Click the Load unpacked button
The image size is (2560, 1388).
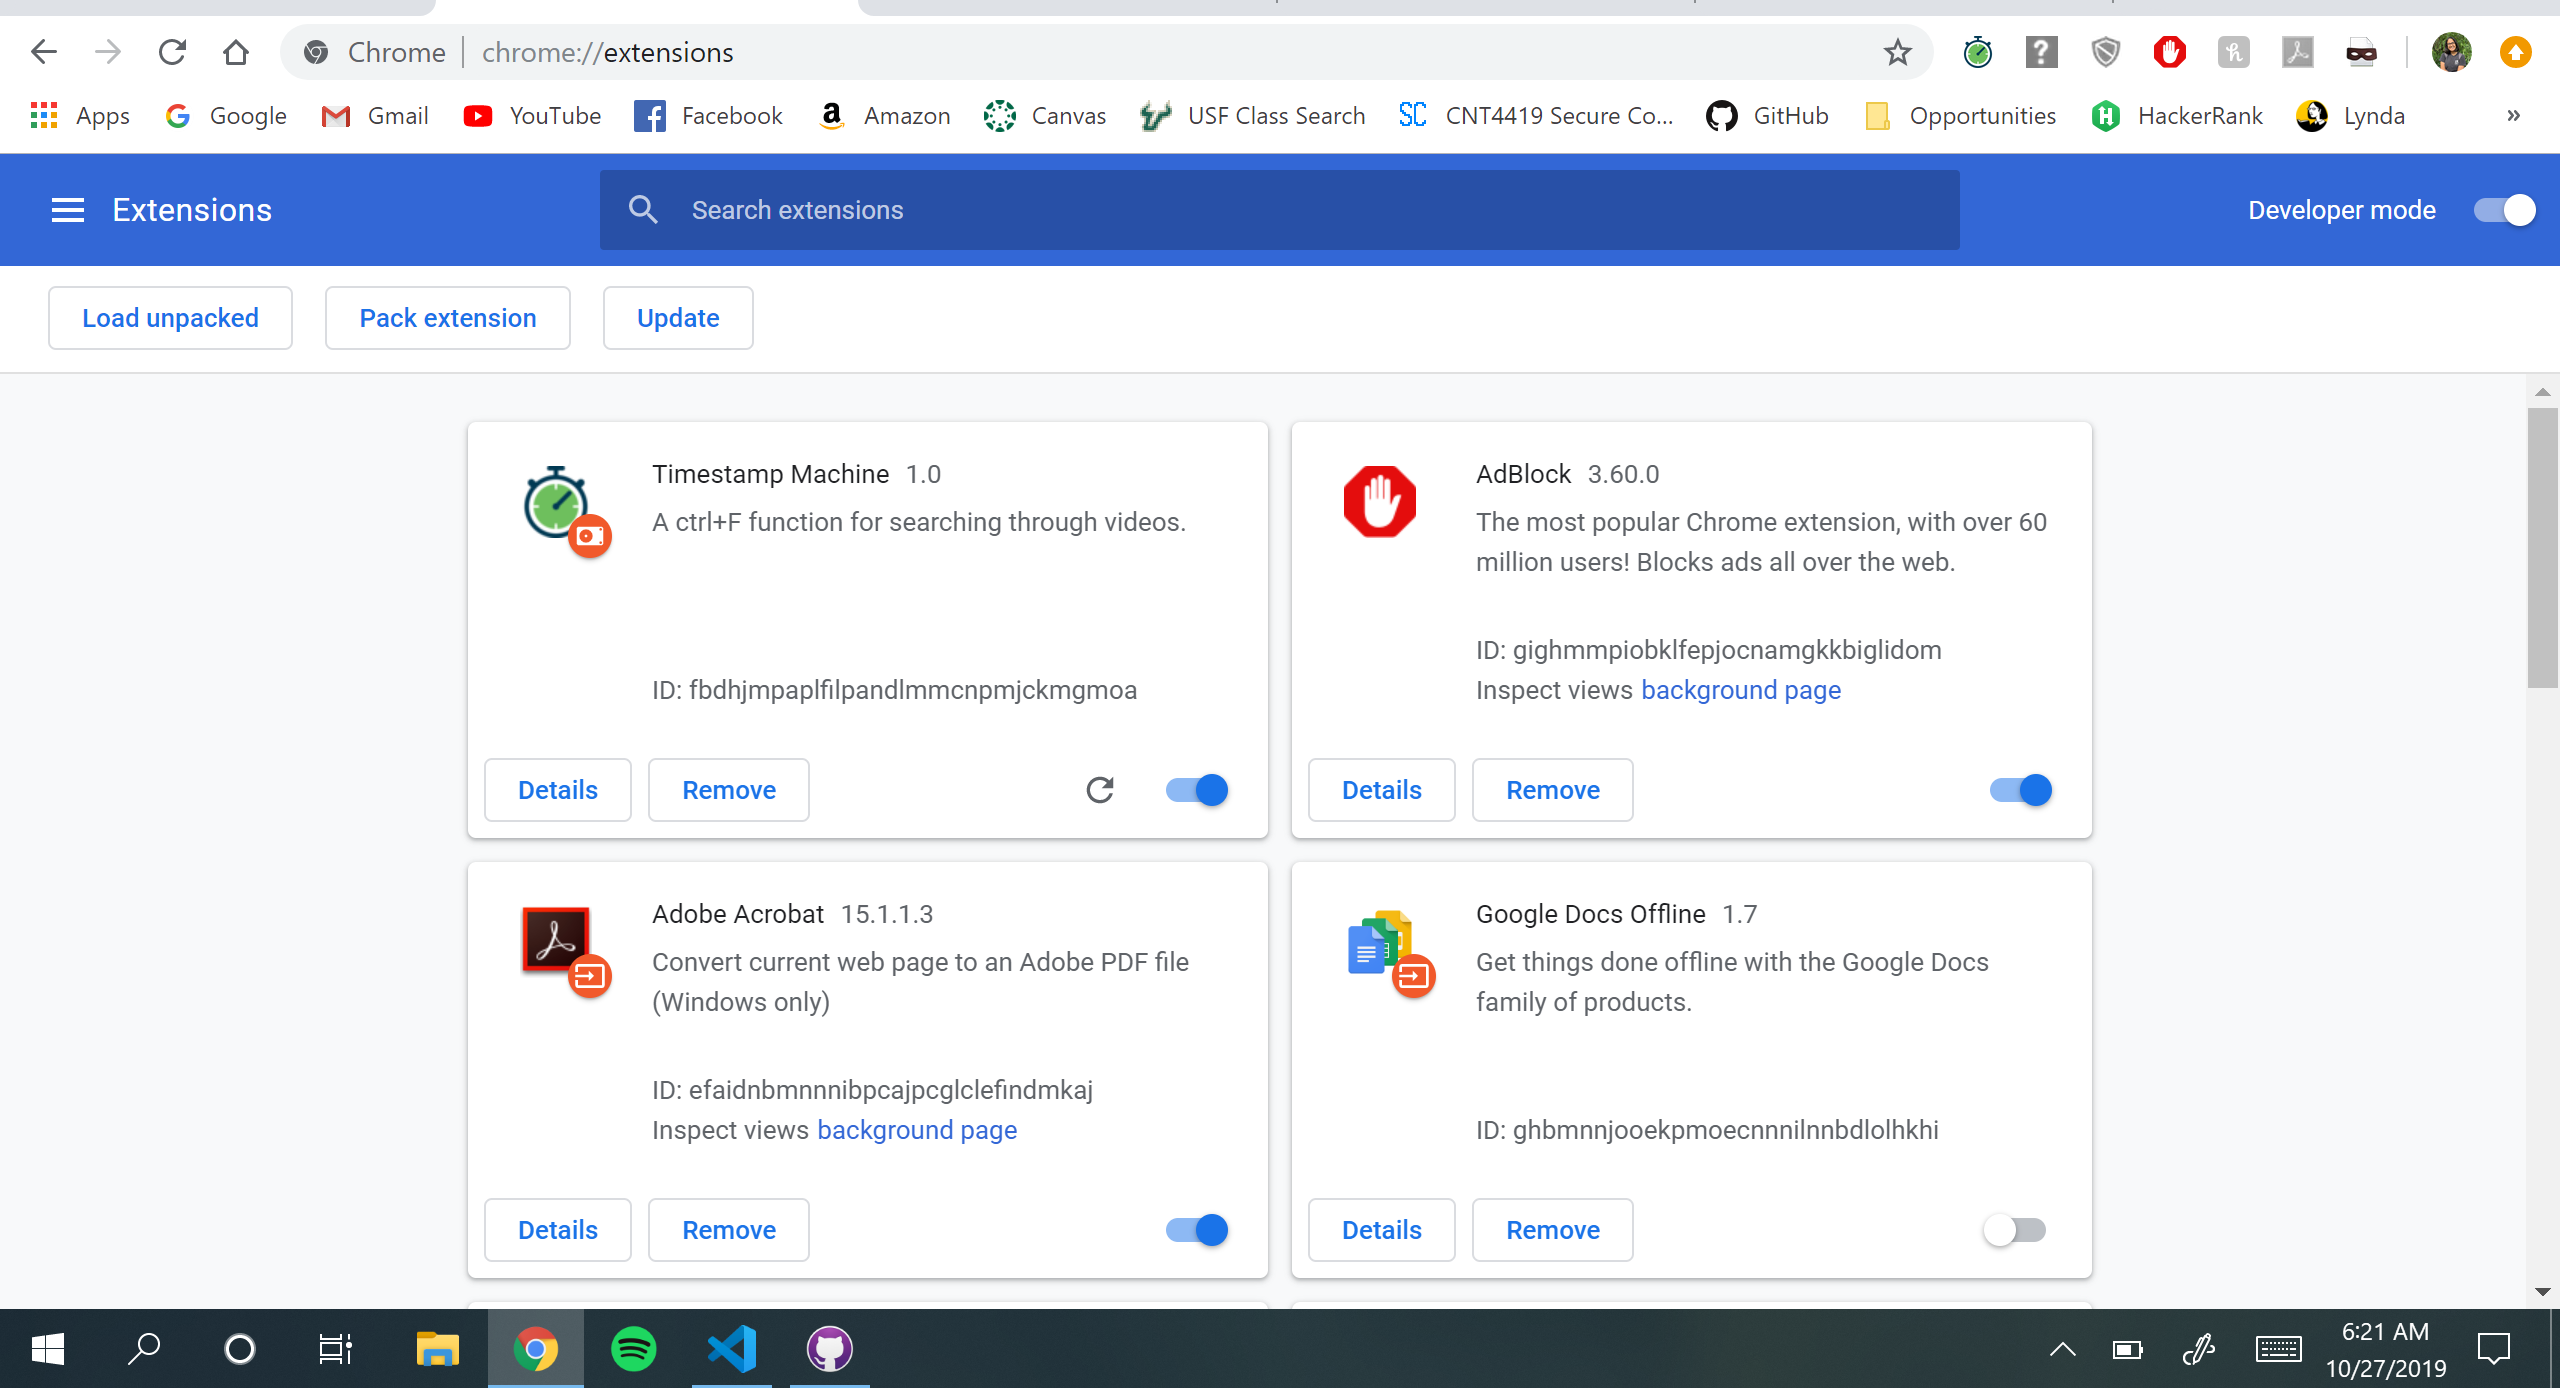[x=170, y=318]
